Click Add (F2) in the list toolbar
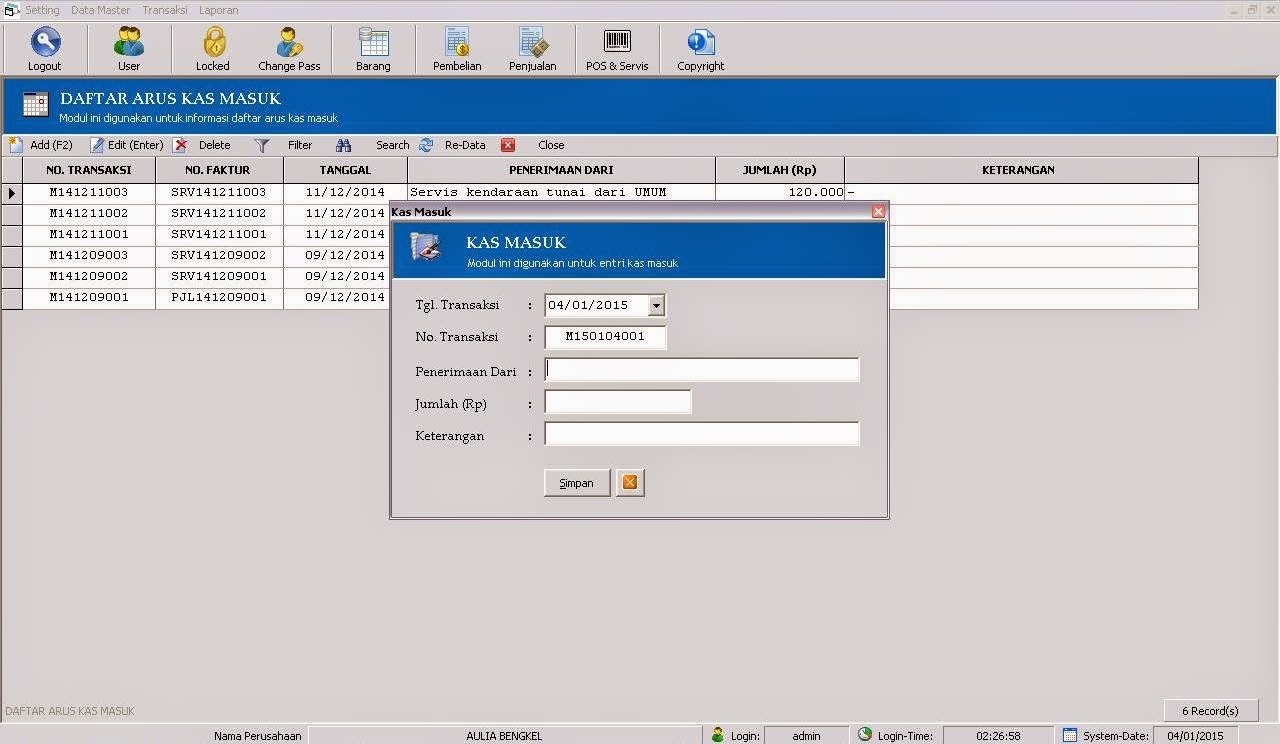The width and height of the screenshot is (1280, 744). [x=41, y=145]
